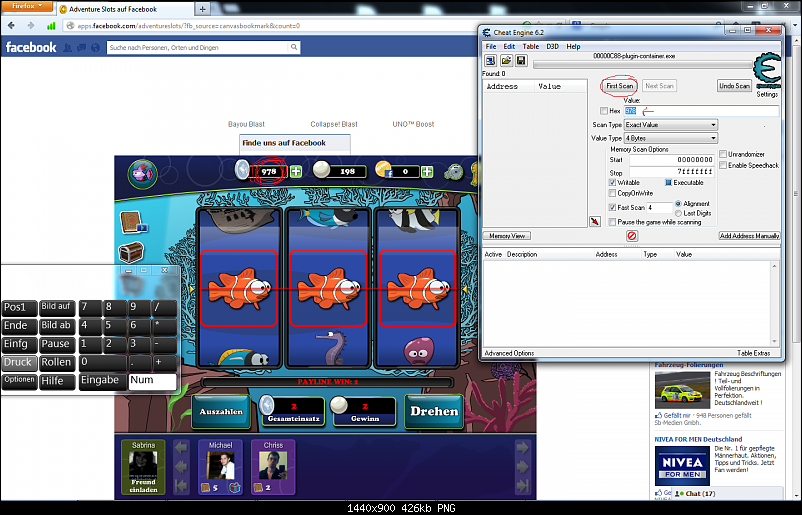The image size is (802, 515).
Task: Add Facebook credits with the green plus next to 0
Action: pyautogui.click(x=427, y=172)
